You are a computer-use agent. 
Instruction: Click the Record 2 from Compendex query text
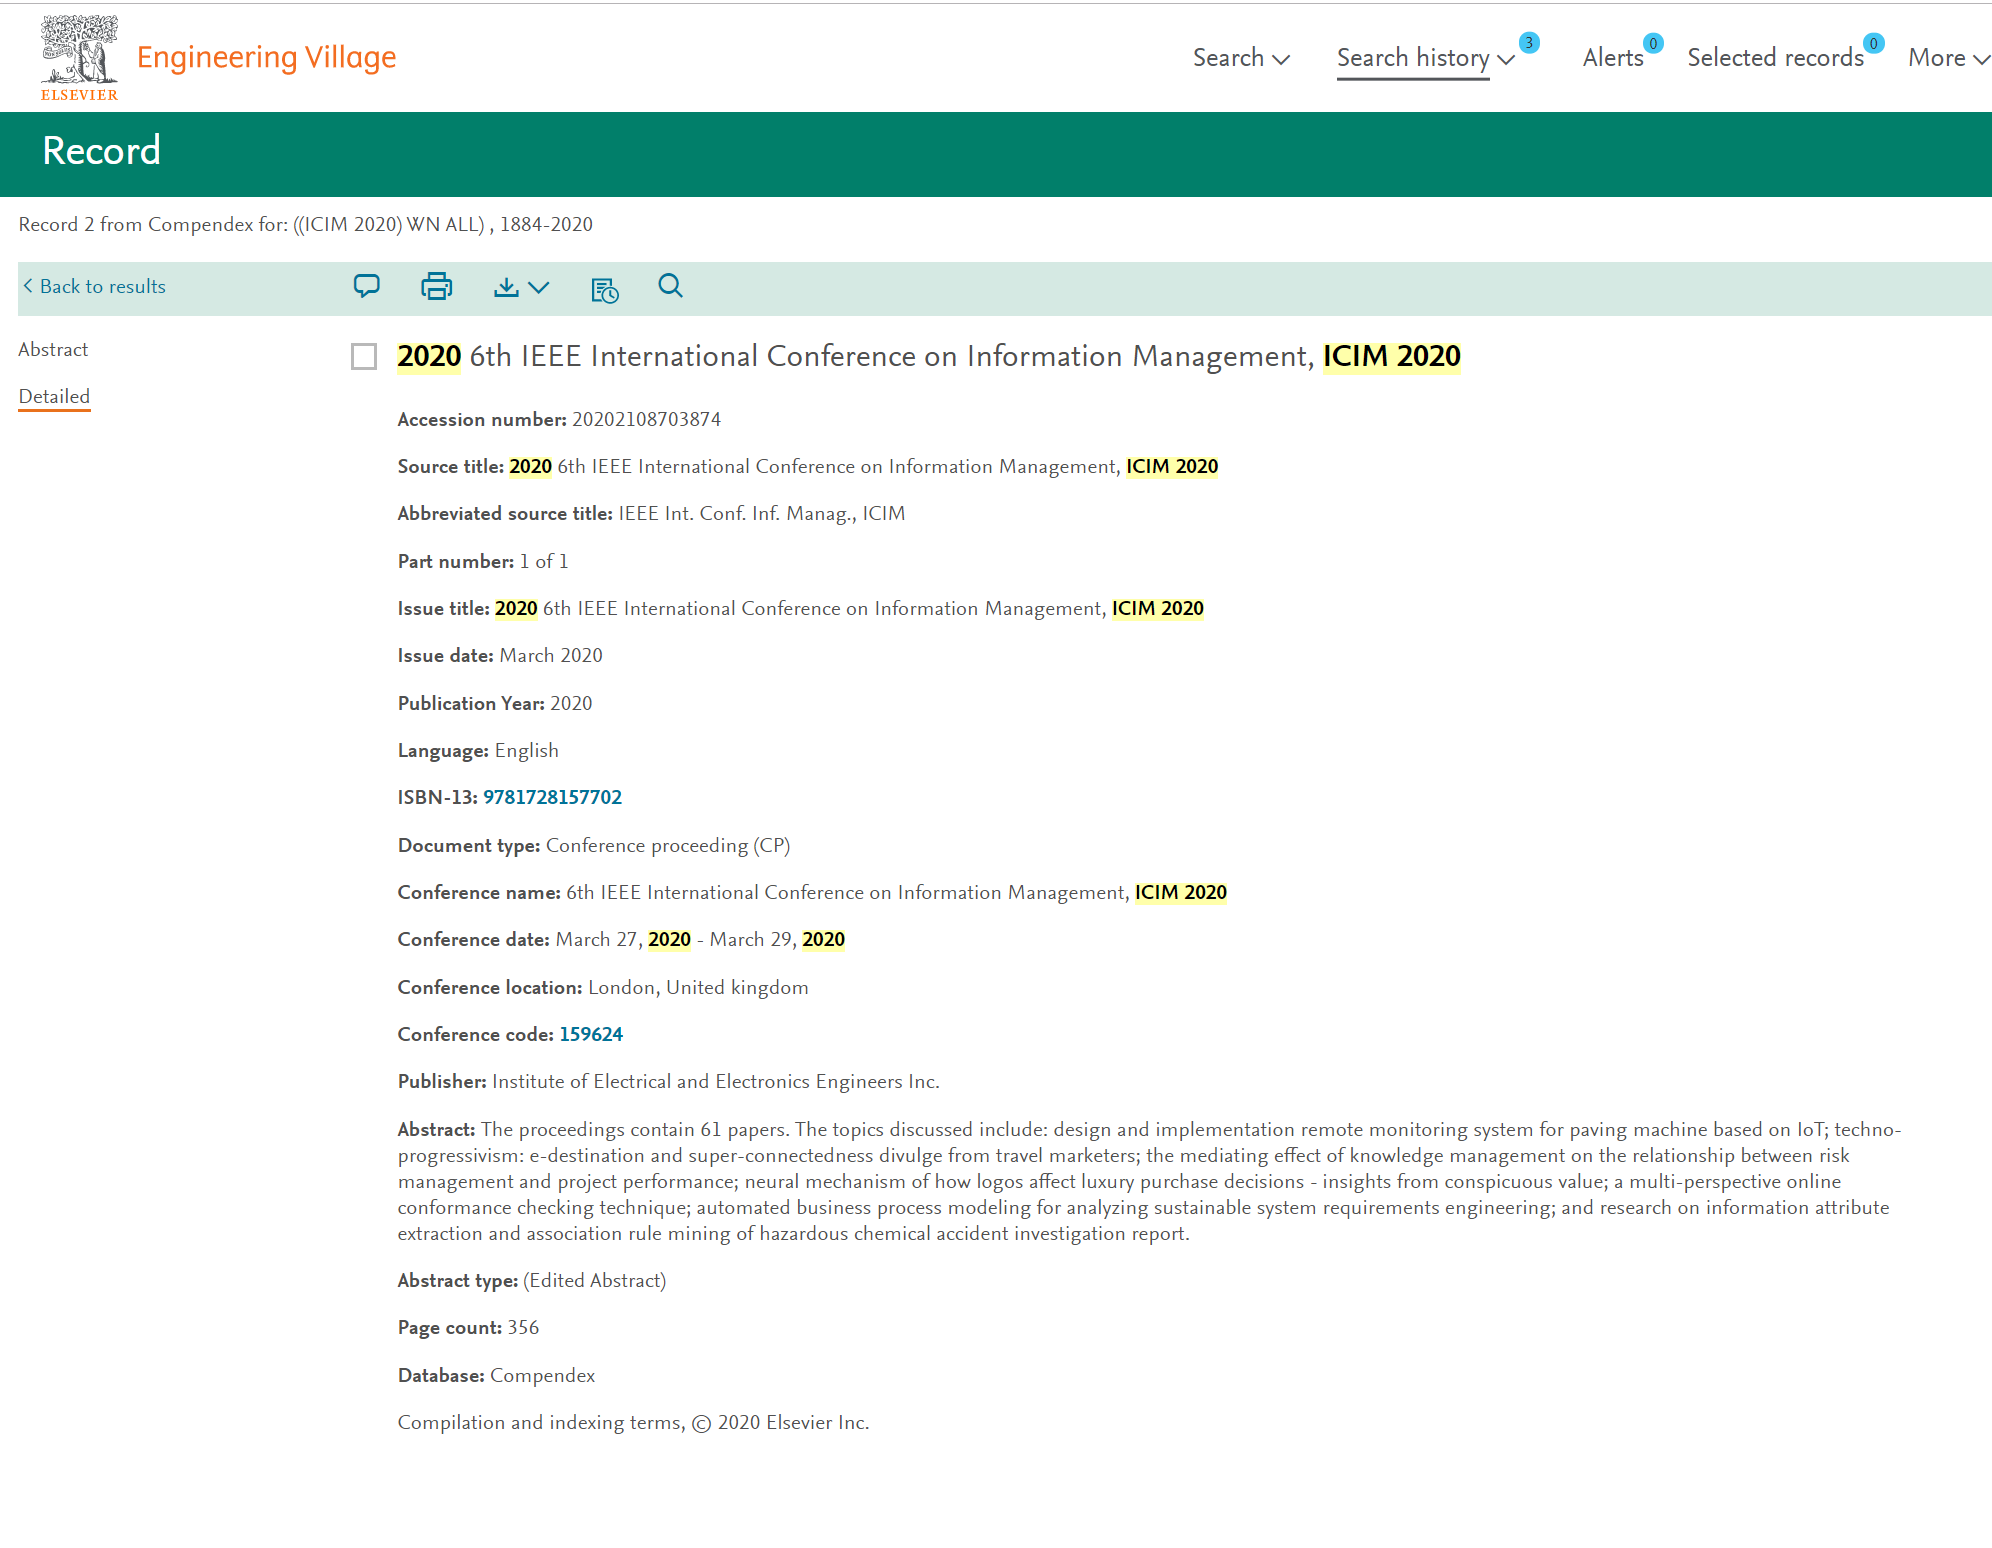[305, 224]
